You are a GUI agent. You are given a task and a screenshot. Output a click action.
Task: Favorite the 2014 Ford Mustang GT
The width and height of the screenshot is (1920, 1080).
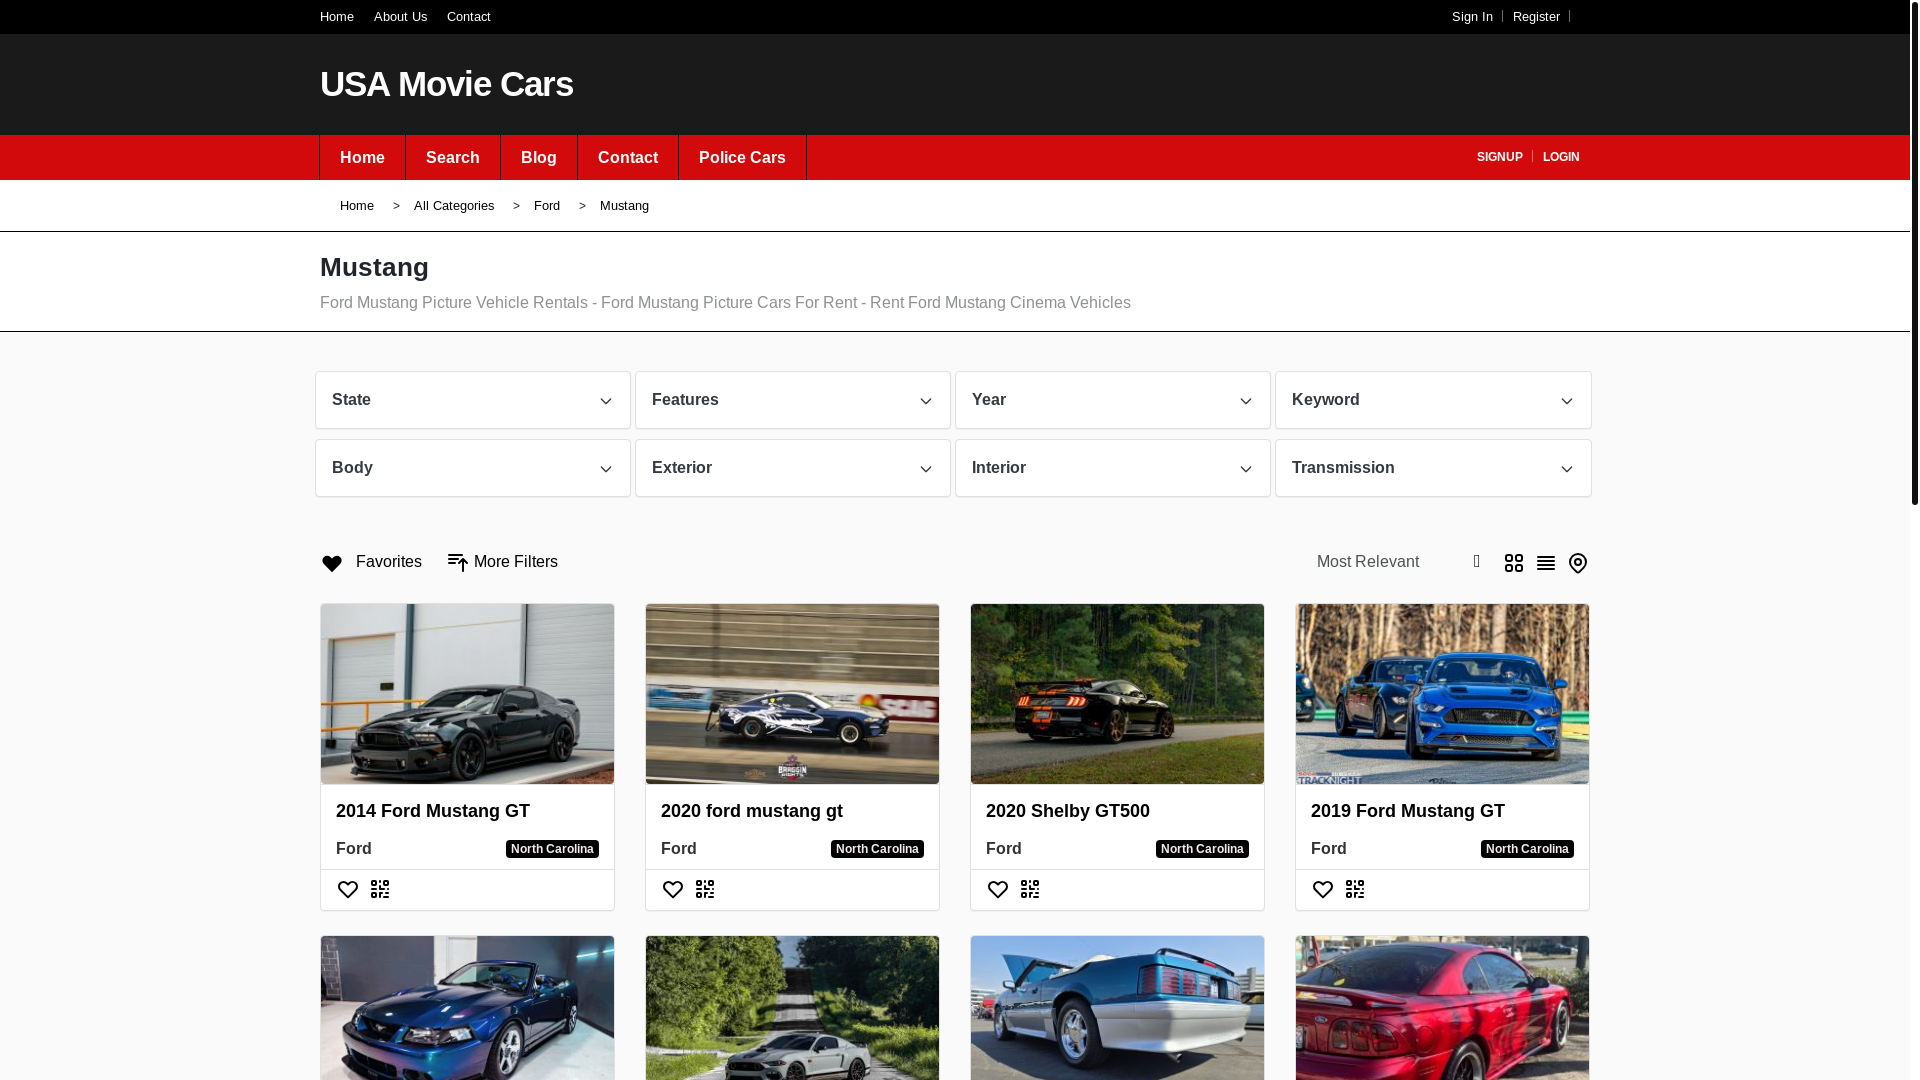pos(348,889)
